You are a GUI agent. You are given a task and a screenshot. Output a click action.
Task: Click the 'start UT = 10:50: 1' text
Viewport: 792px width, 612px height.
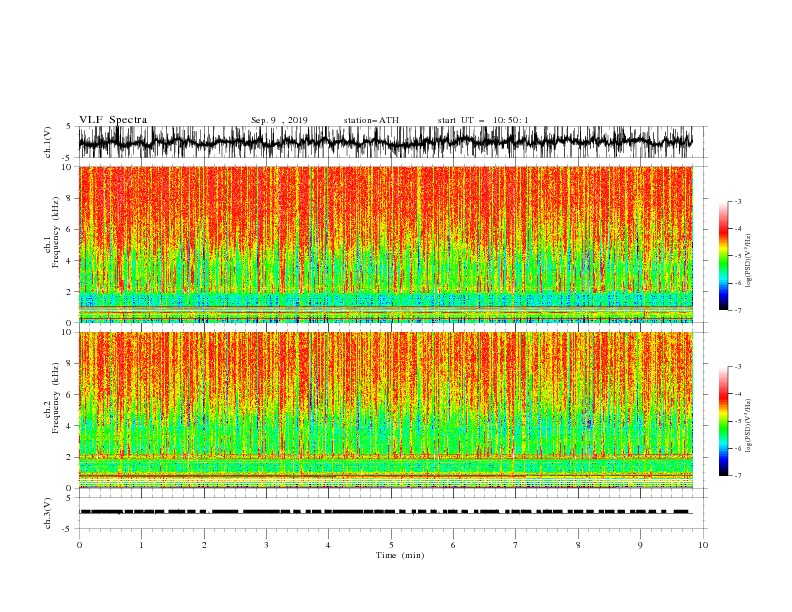(x=483, y=120)
